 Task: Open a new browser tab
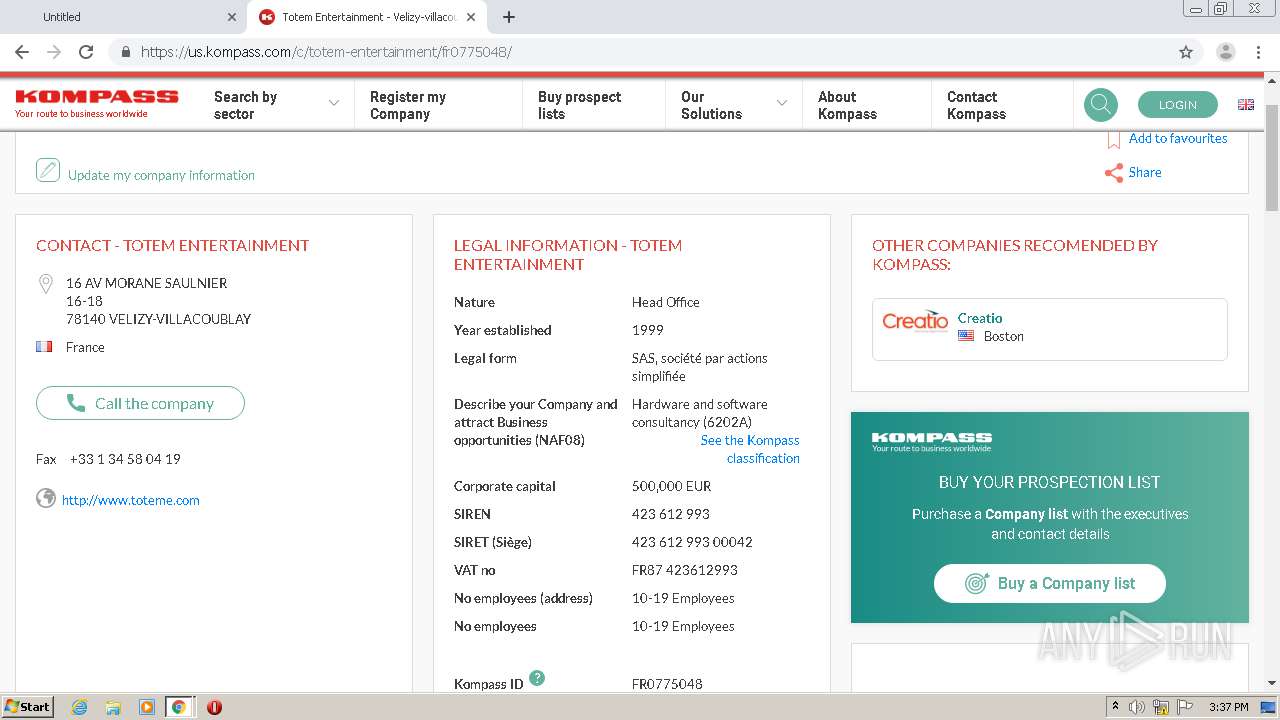(508, 17)
